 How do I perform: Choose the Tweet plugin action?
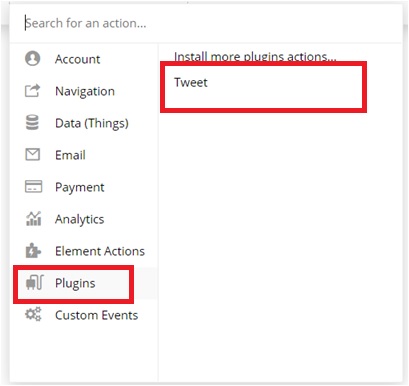[191, 82]
